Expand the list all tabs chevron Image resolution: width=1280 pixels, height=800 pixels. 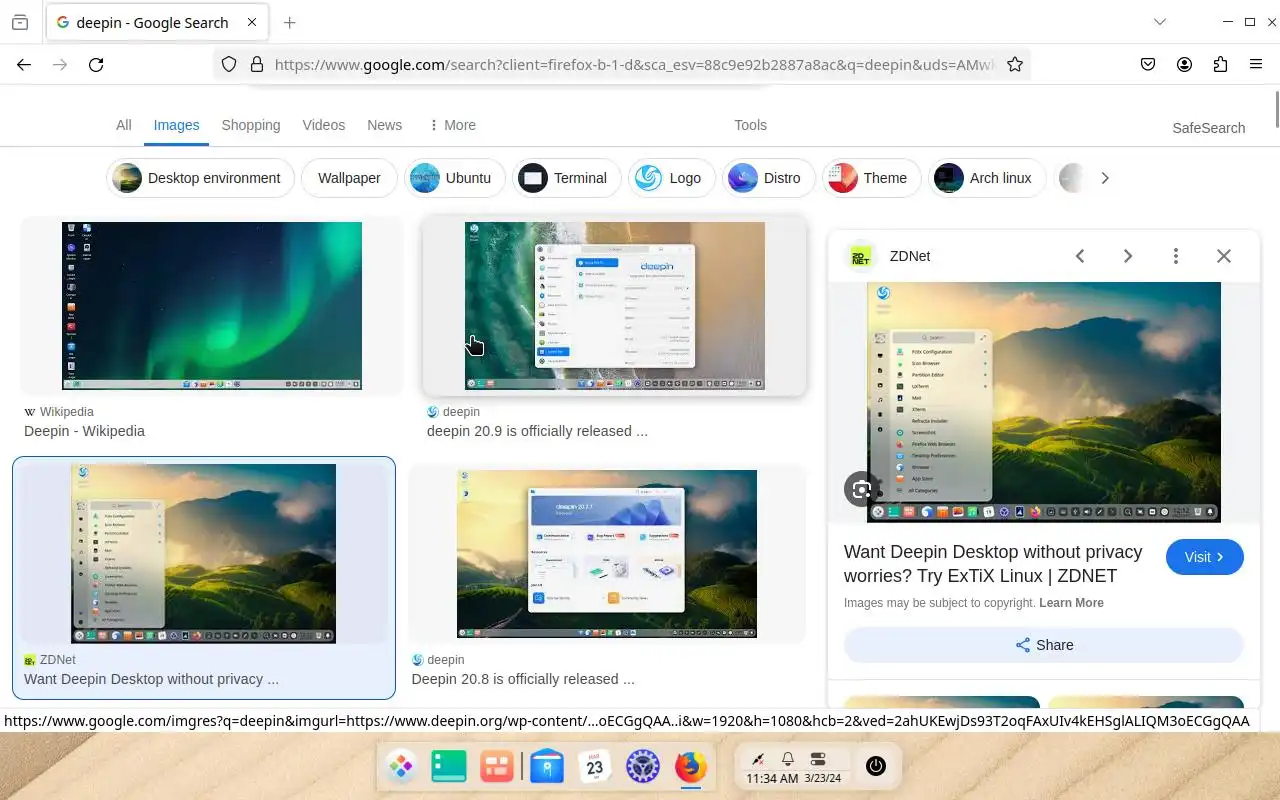(1160, 22)
